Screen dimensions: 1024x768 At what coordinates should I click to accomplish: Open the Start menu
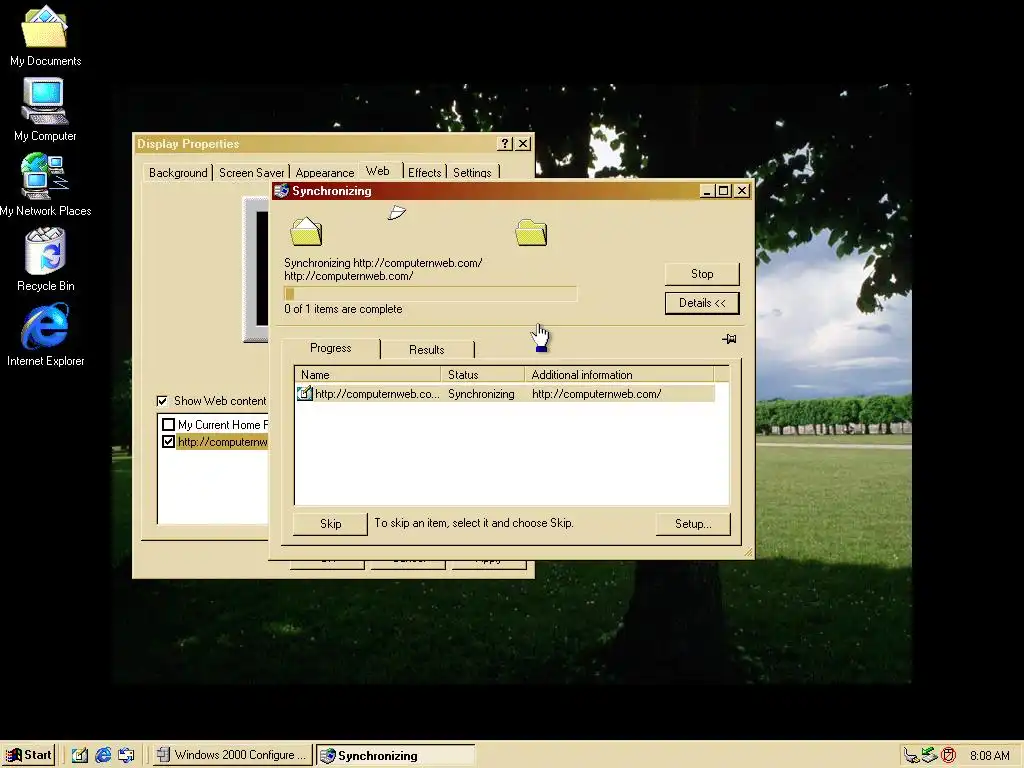point(29,755)
